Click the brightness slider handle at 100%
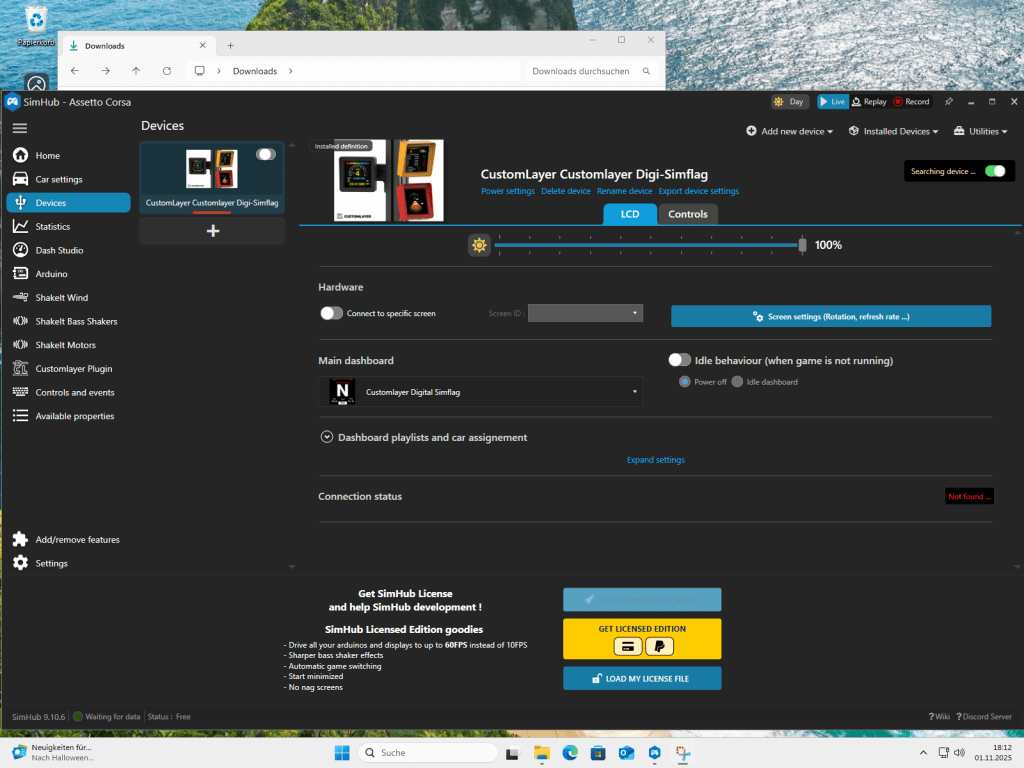 802,245
